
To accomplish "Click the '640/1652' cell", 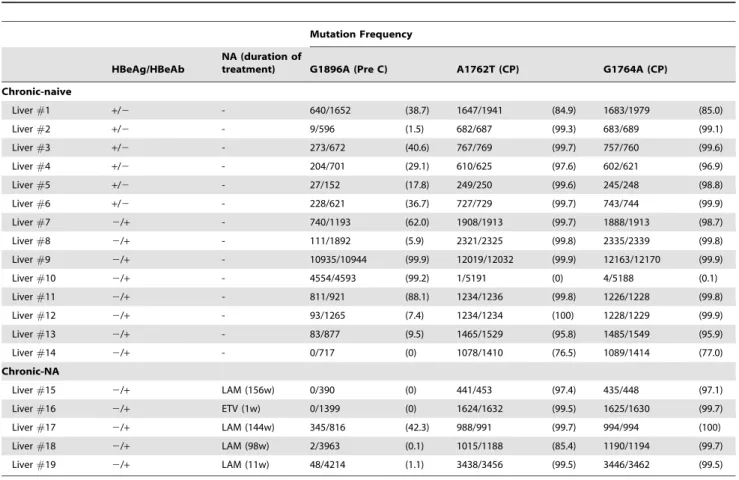I will [330, 110].
